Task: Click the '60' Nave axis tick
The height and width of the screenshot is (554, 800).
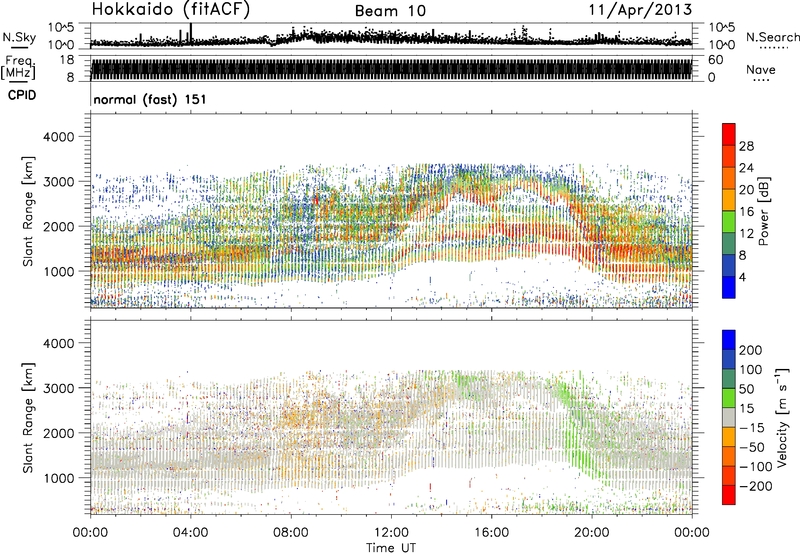Action: [715, 60]
